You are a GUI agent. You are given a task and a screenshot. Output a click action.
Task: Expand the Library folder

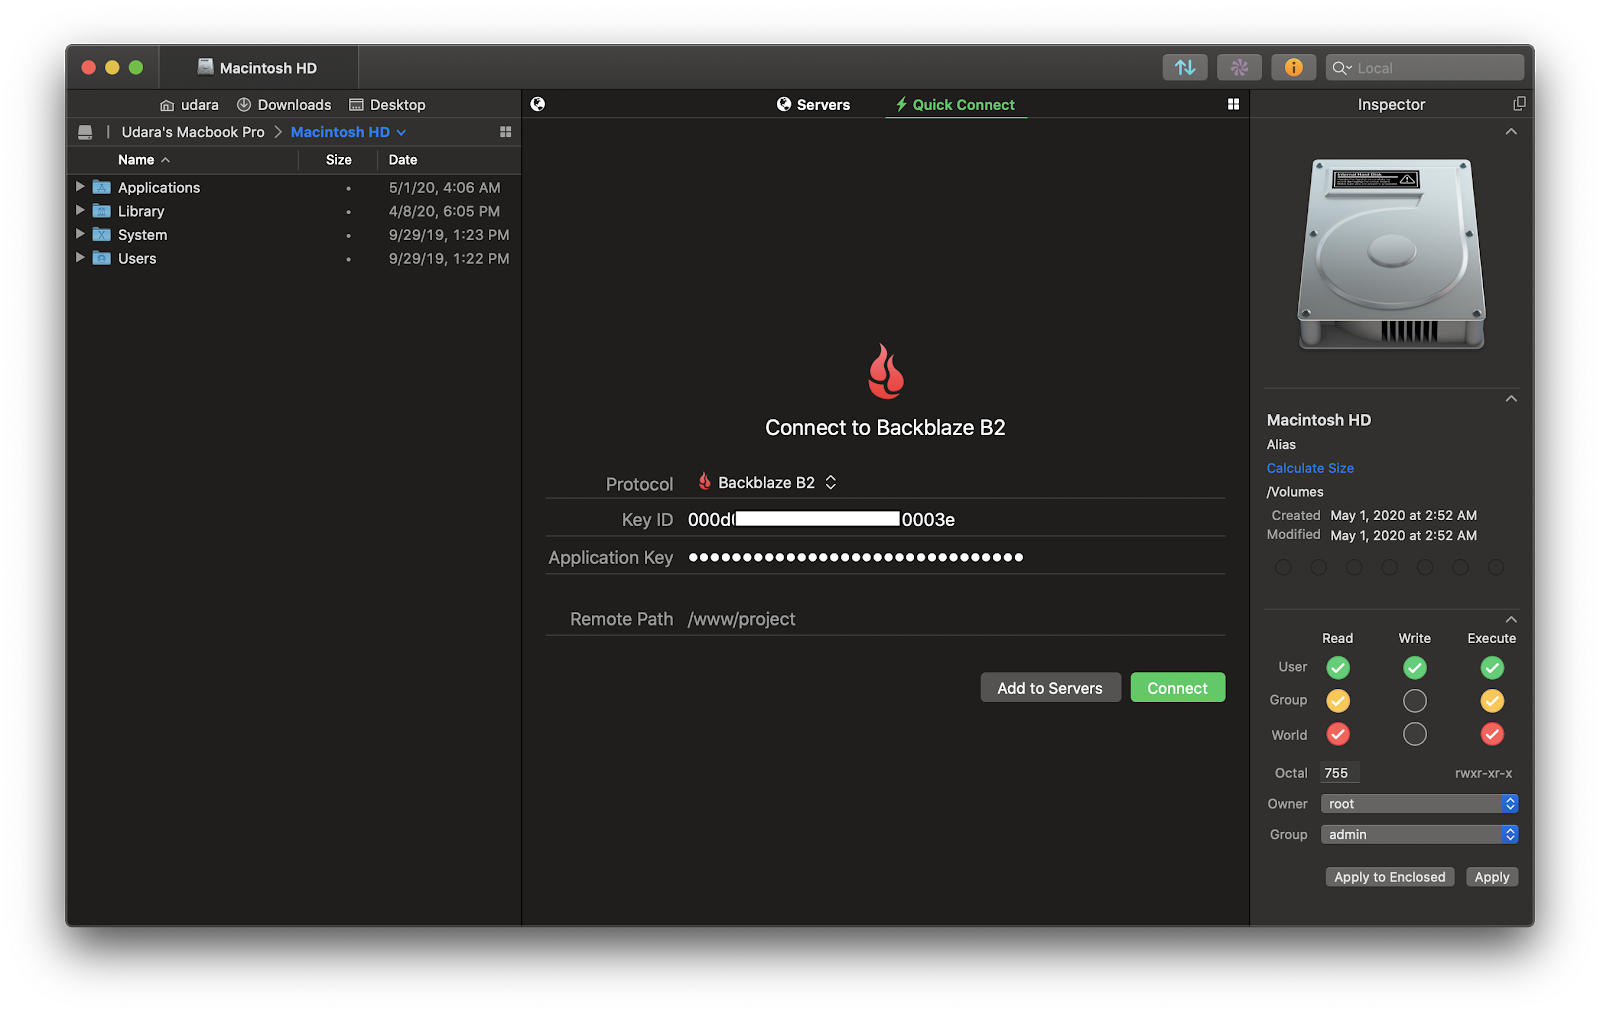(x=80, y=210)
